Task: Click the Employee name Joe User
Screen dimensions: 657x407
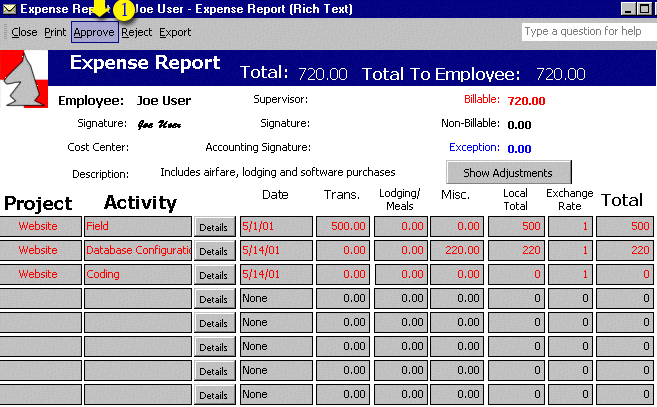Action: 164,101
